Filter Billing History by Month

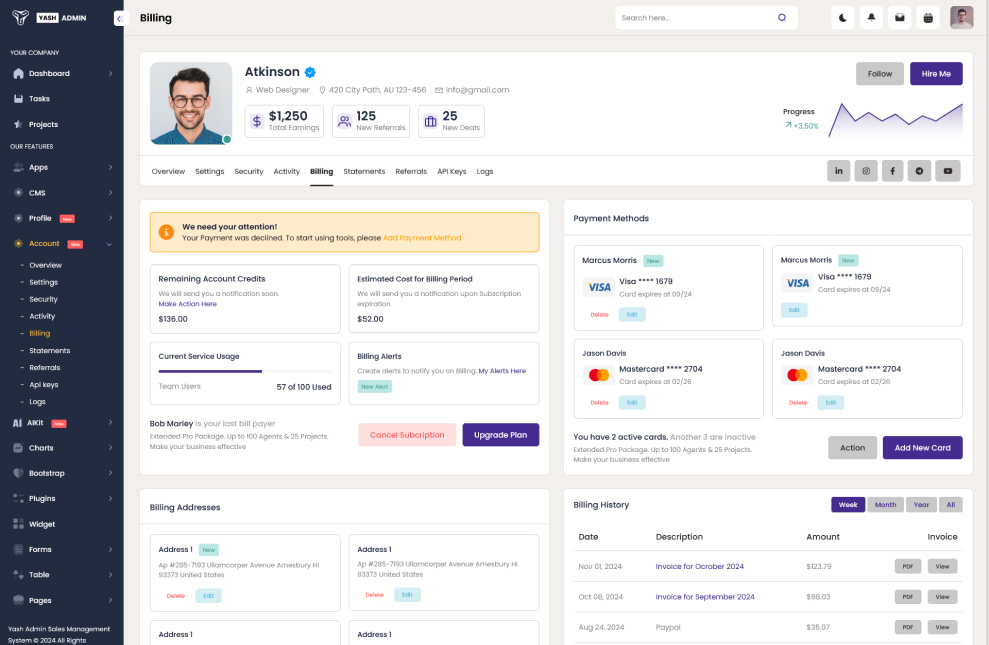pos(885,504)
